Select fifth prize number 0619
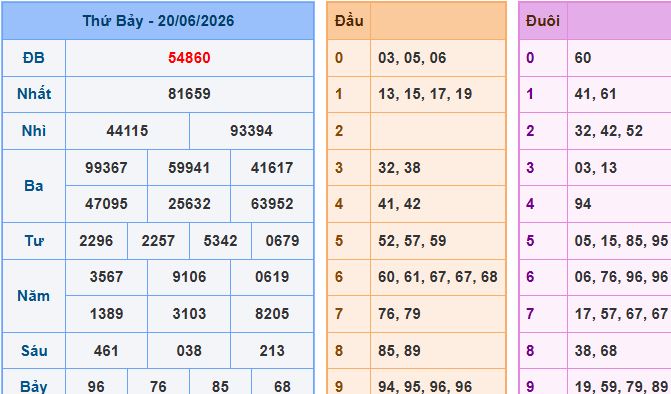 point(272,277)
